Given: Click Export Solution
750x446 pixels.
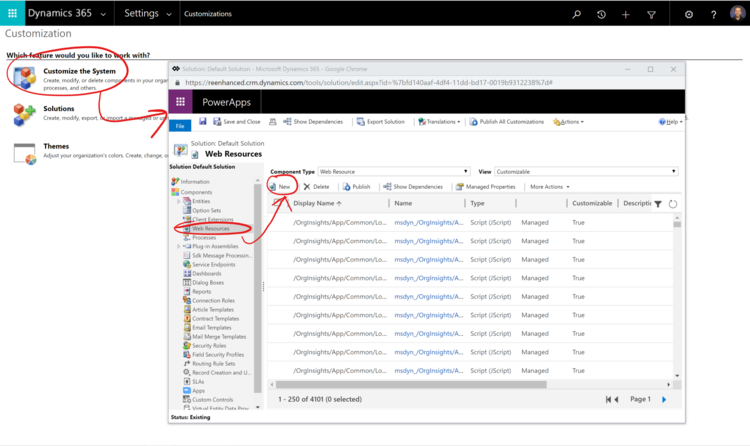Looking at the screenshot, I should coord(381,122).
